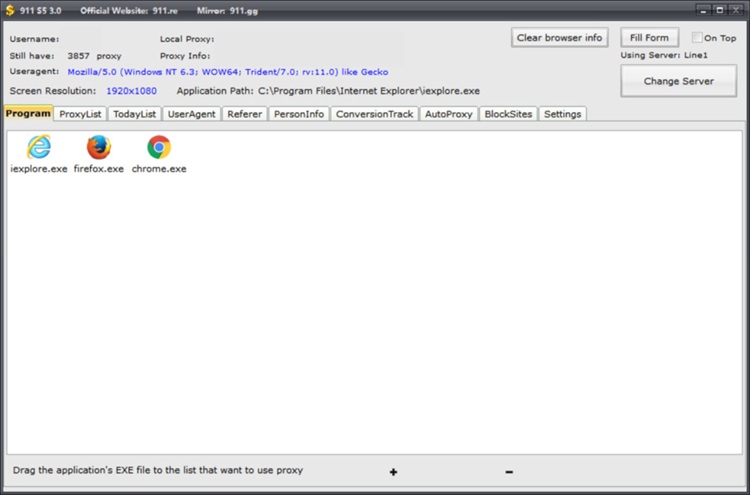This screenshot has width=750, height=495.
Task: Click the Fill Form button
Action: coord(649,38)
